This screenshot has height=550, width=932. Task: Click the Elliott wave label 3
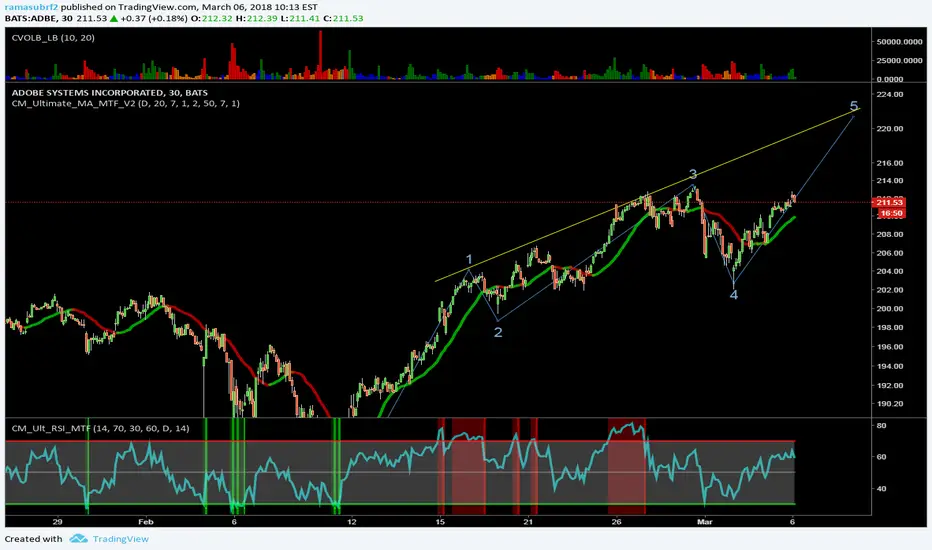693,174
